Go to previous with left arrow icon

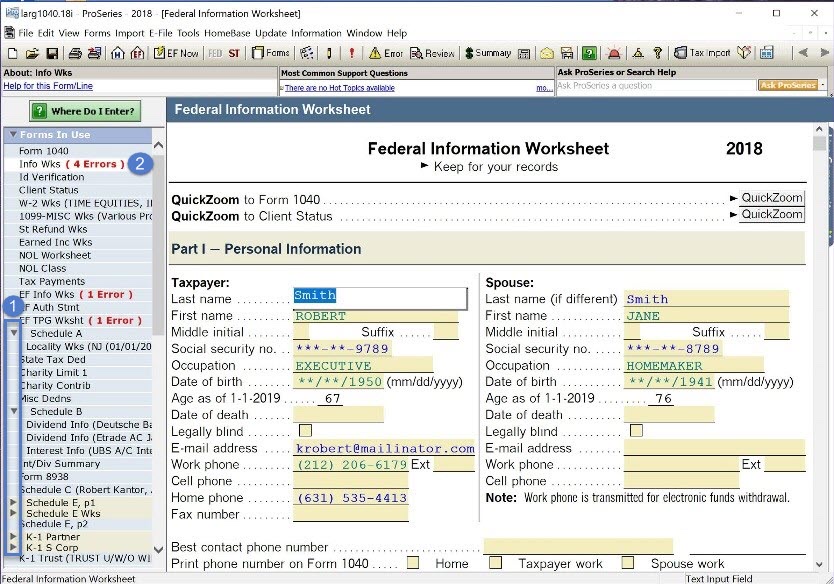point(803,53)
